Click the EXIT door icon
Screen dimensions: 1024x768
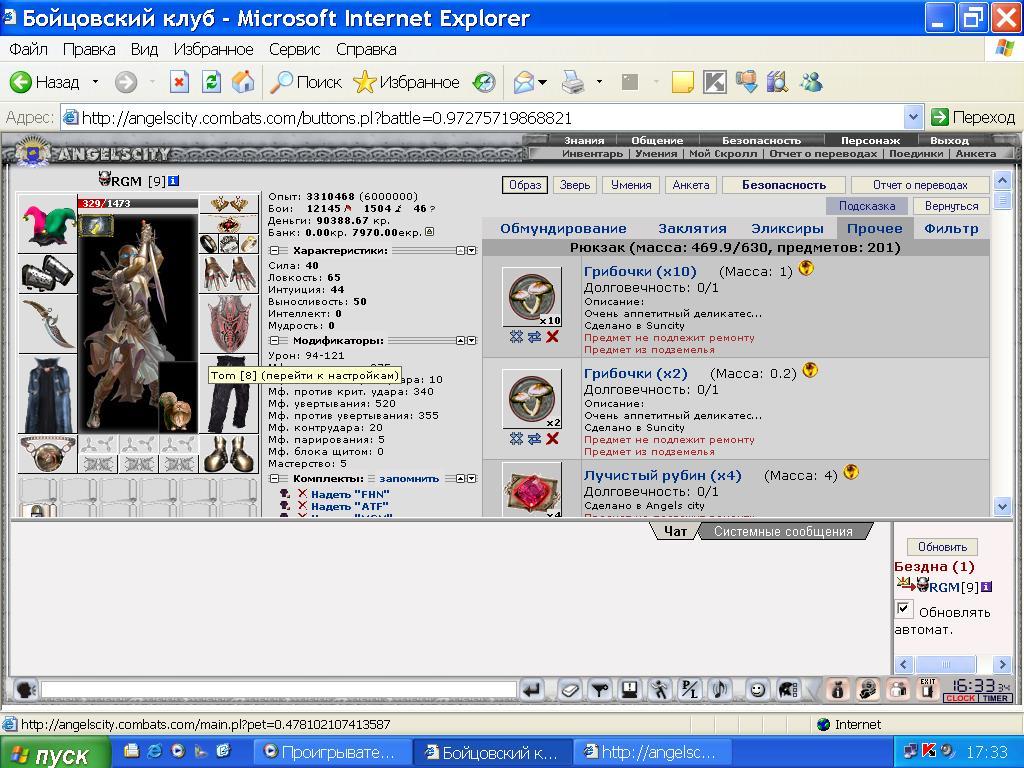(x=927, y=689)
